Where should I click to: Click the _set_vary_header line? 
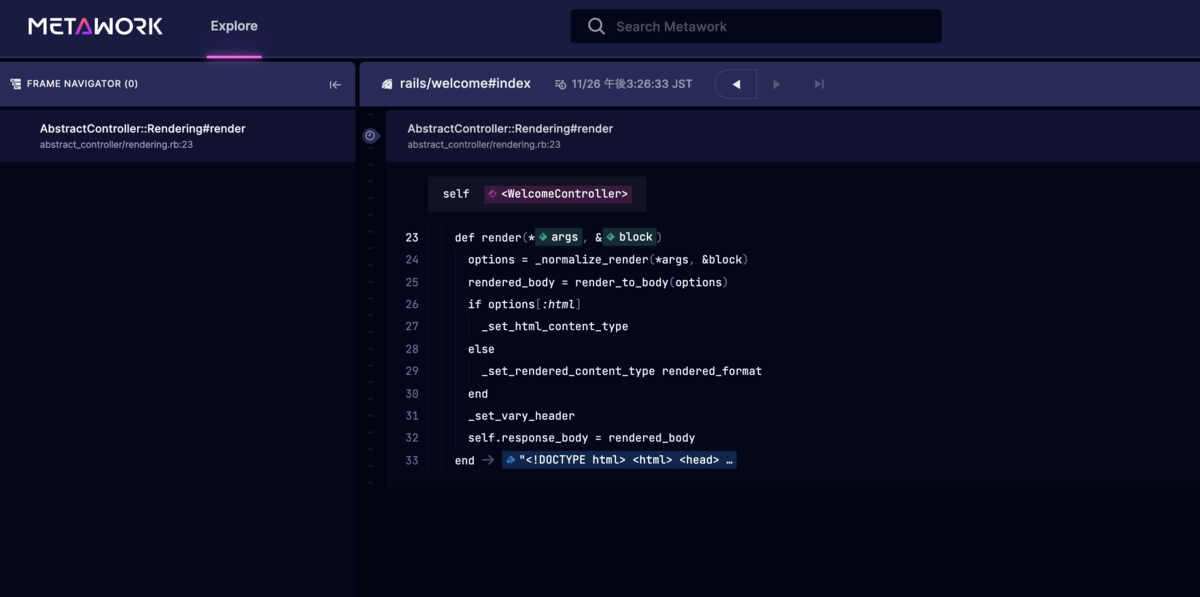click(521, 416)
